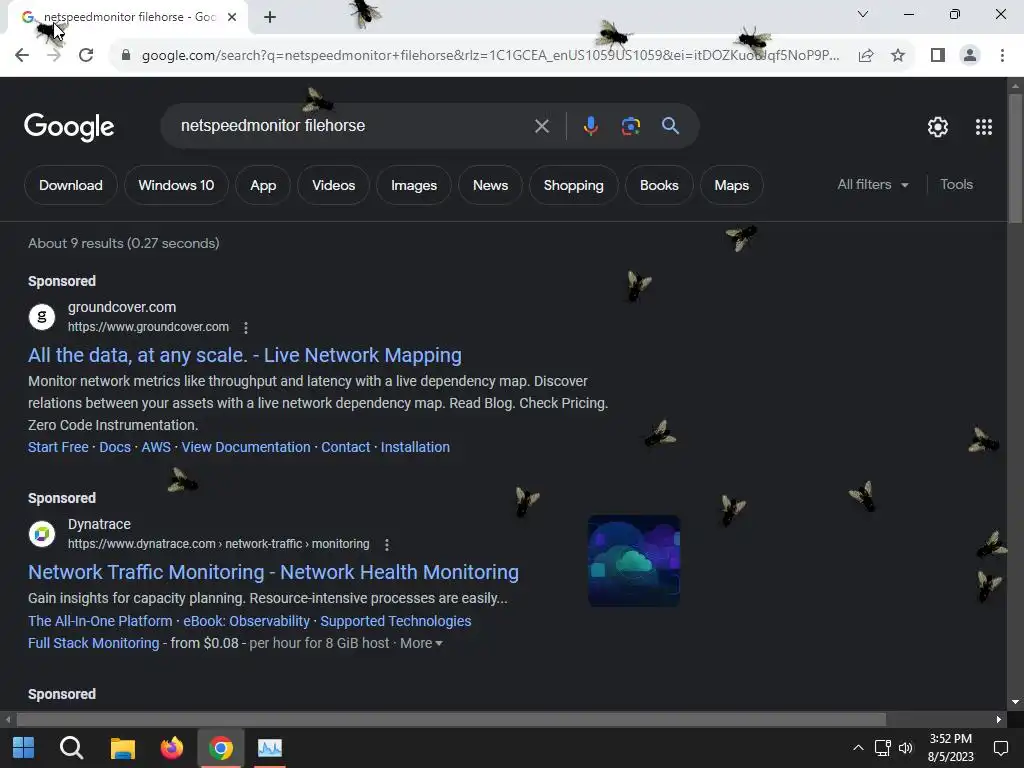The image size is (1024, 768).
Task: Open the Google apps grid
Action: pyautogui.click(x=984, y=127)
